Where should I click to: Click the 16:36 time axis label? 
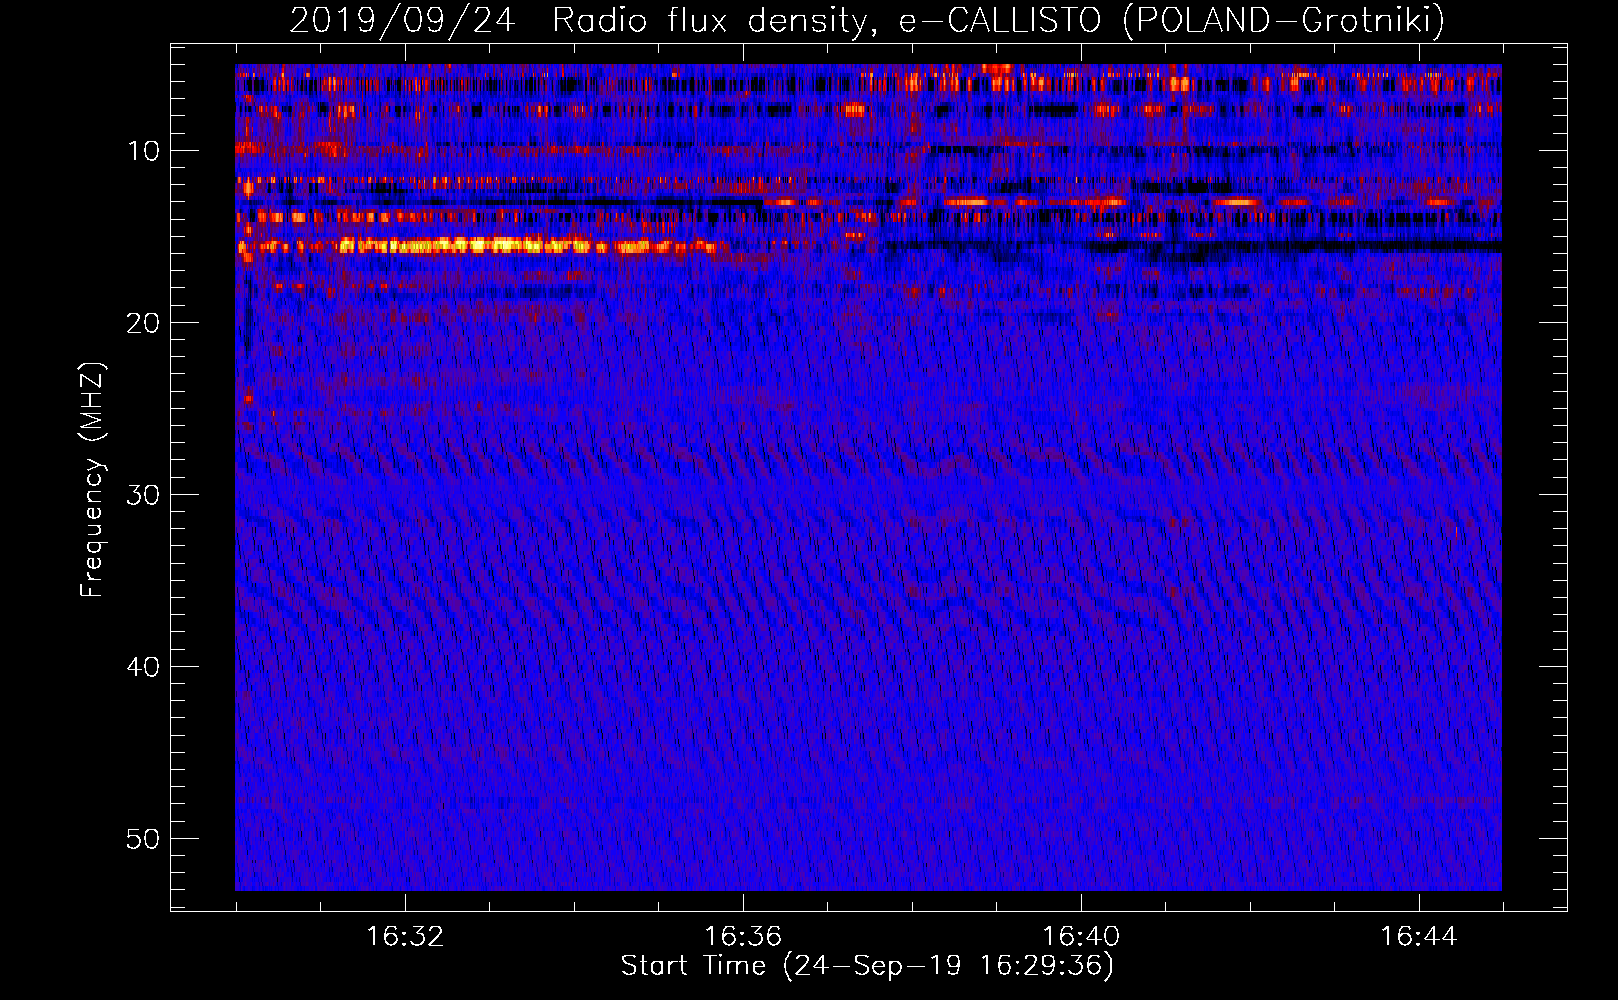pos(743,937)
